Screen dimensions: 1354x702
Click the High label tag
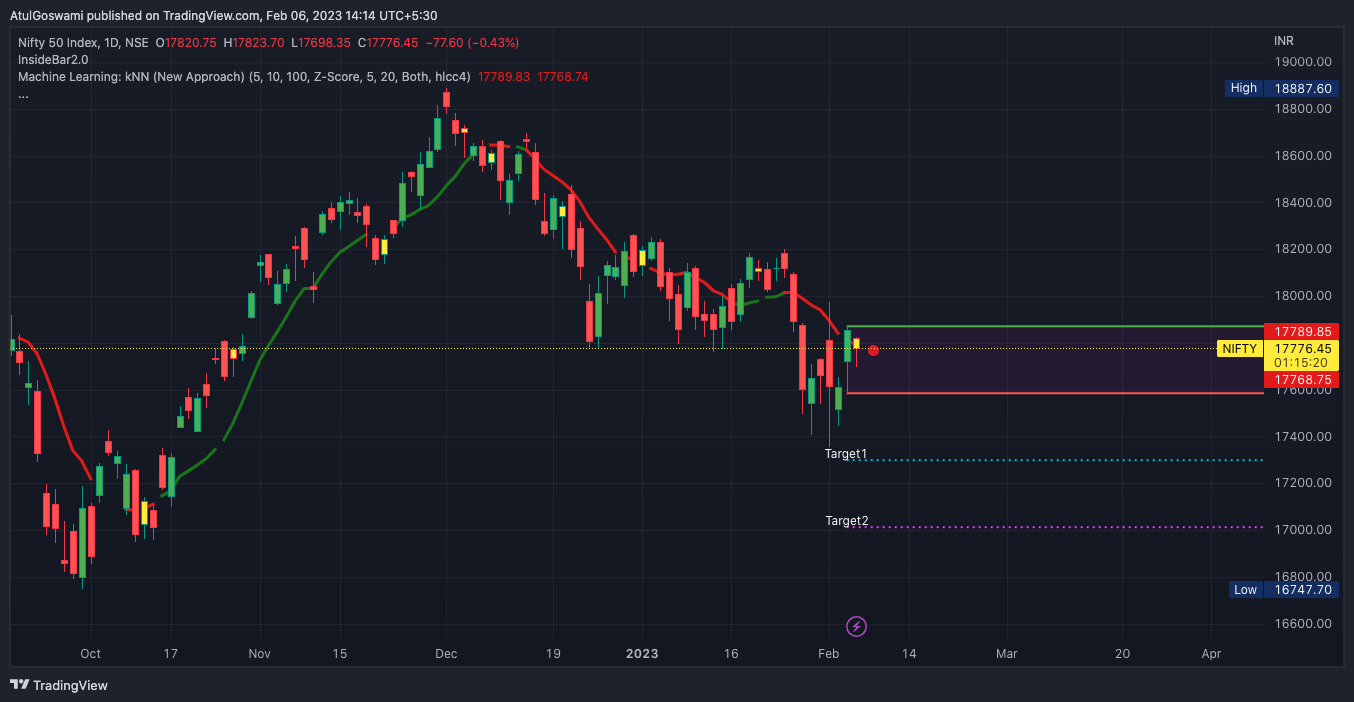[1244, 88]
